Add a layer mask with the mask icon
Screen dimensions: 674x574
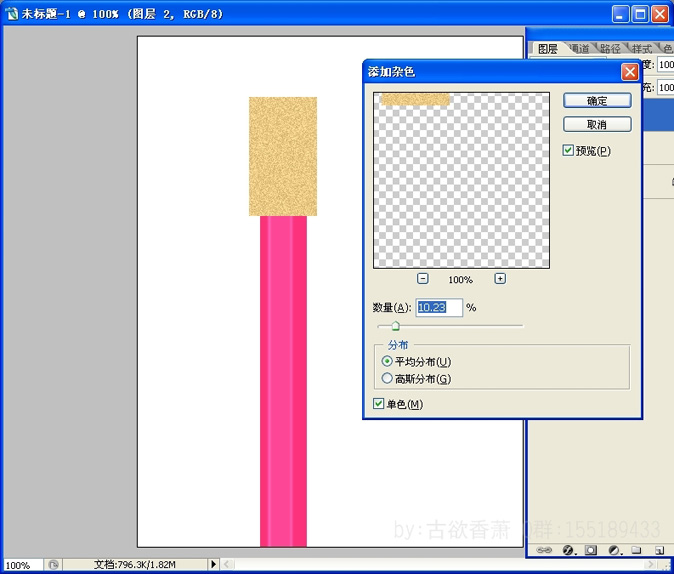tap(591, 550)
